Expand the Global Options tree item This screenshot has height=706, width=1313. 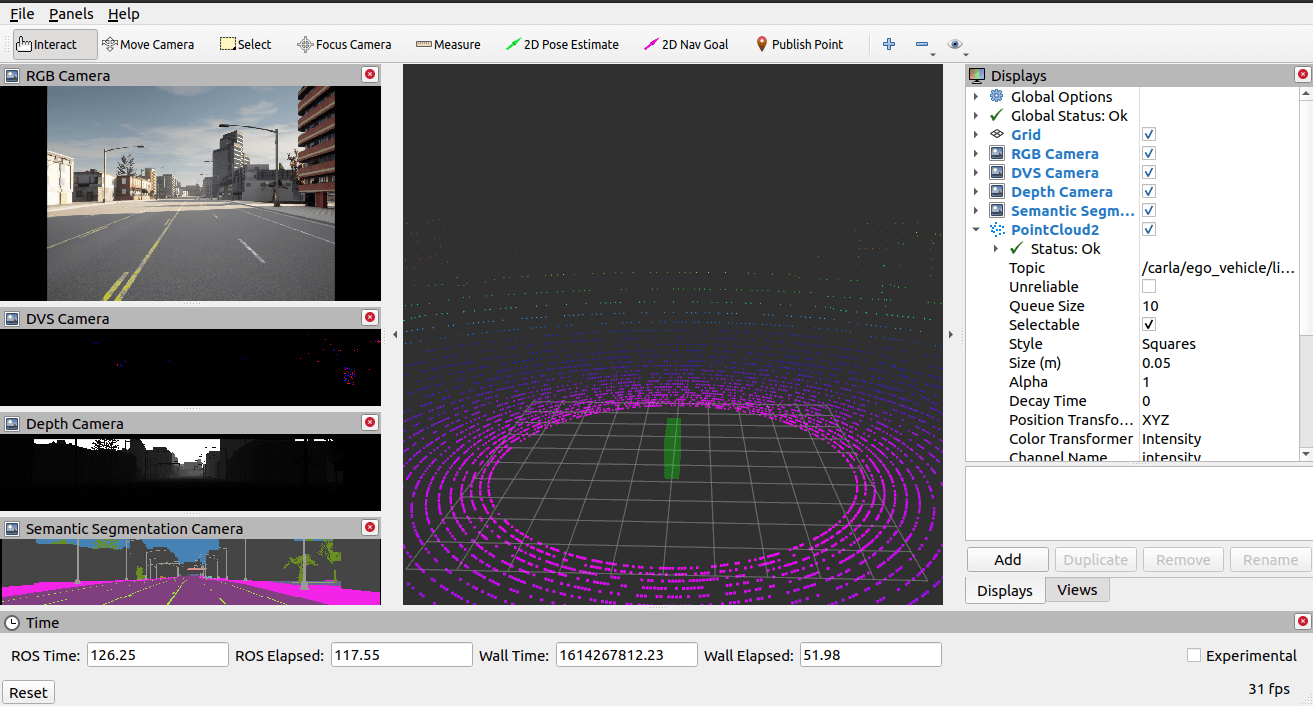976,97
